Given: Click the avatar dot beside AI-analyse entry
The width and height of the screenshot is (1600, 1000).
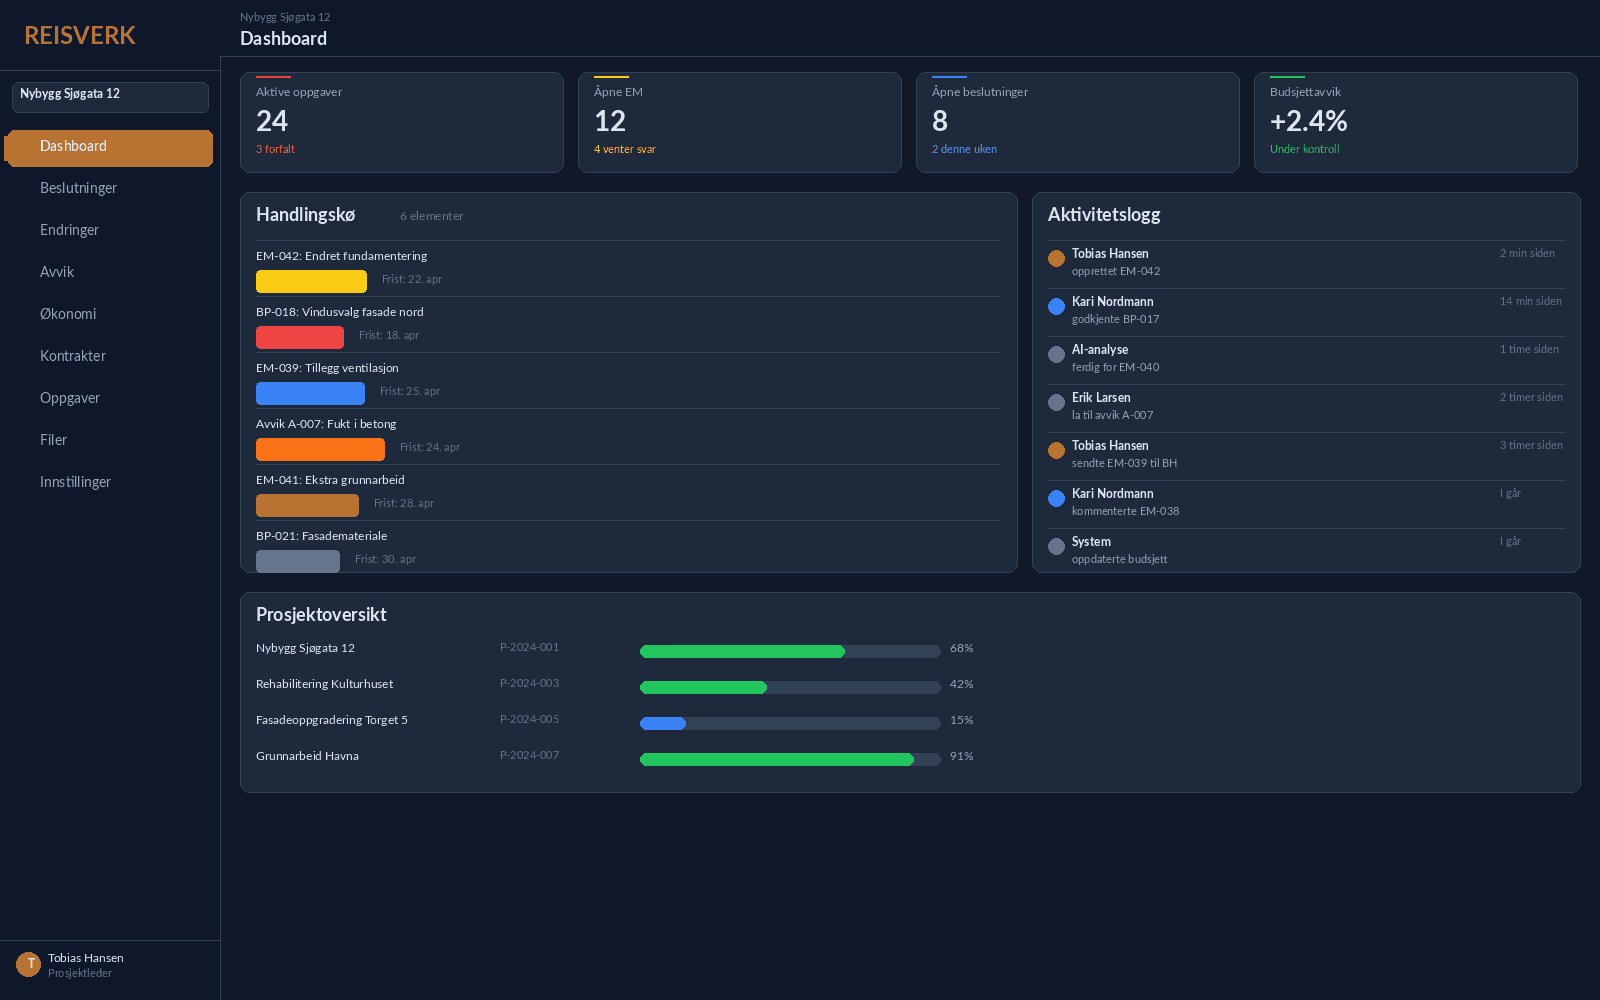Looking at the screenshot, I should [x=1056, y=355].
